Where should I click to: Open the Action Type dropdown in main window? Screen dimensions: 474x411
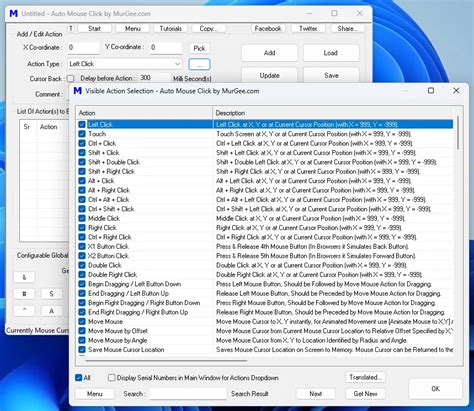(125, 64)
